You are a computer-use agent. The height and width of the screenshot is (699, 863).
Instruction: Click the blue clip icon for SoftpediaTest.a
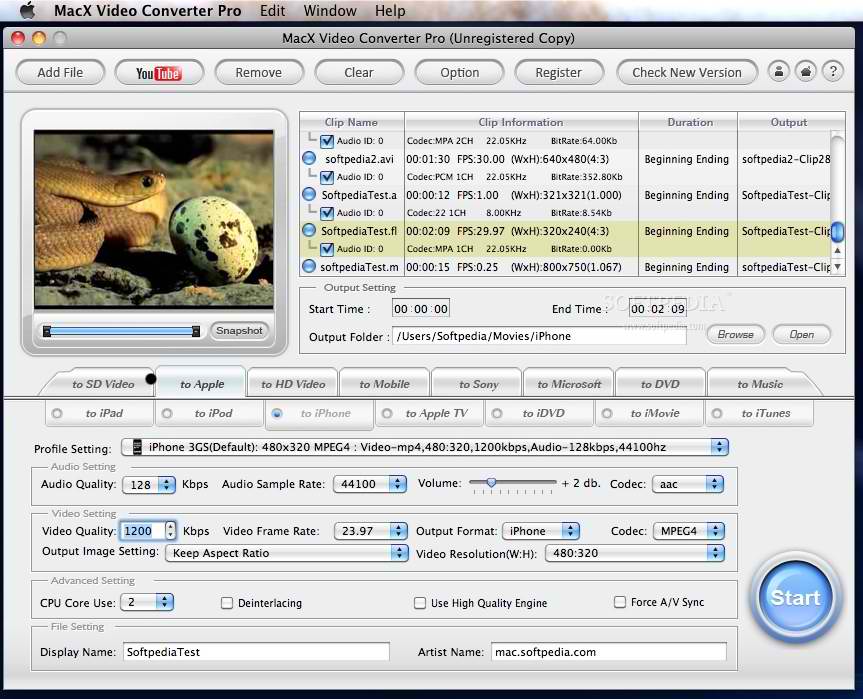(x=309, y=194)
